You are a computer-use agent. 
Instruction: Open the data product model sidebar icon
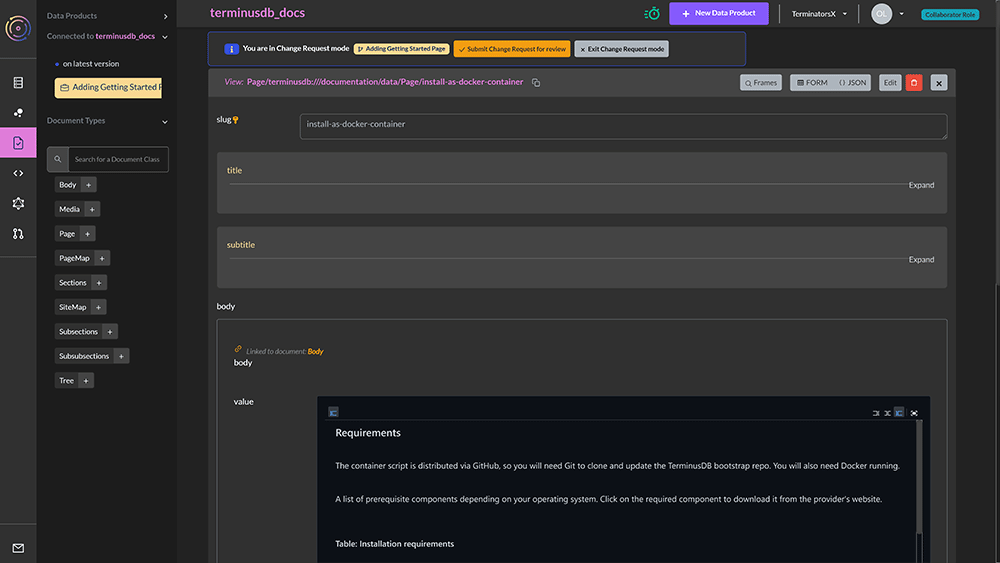point(18,113)
